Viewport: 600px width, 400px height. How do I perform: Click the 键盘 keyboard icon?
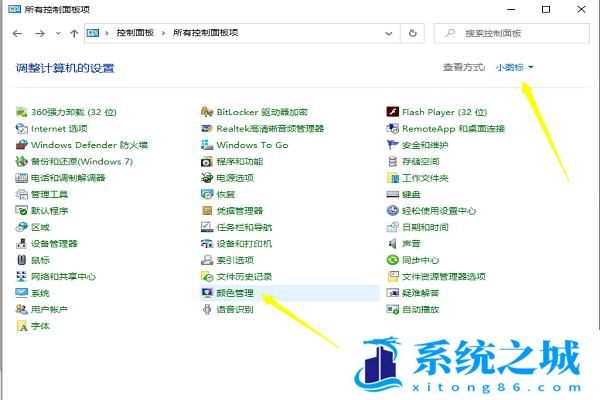pos(393,194)
